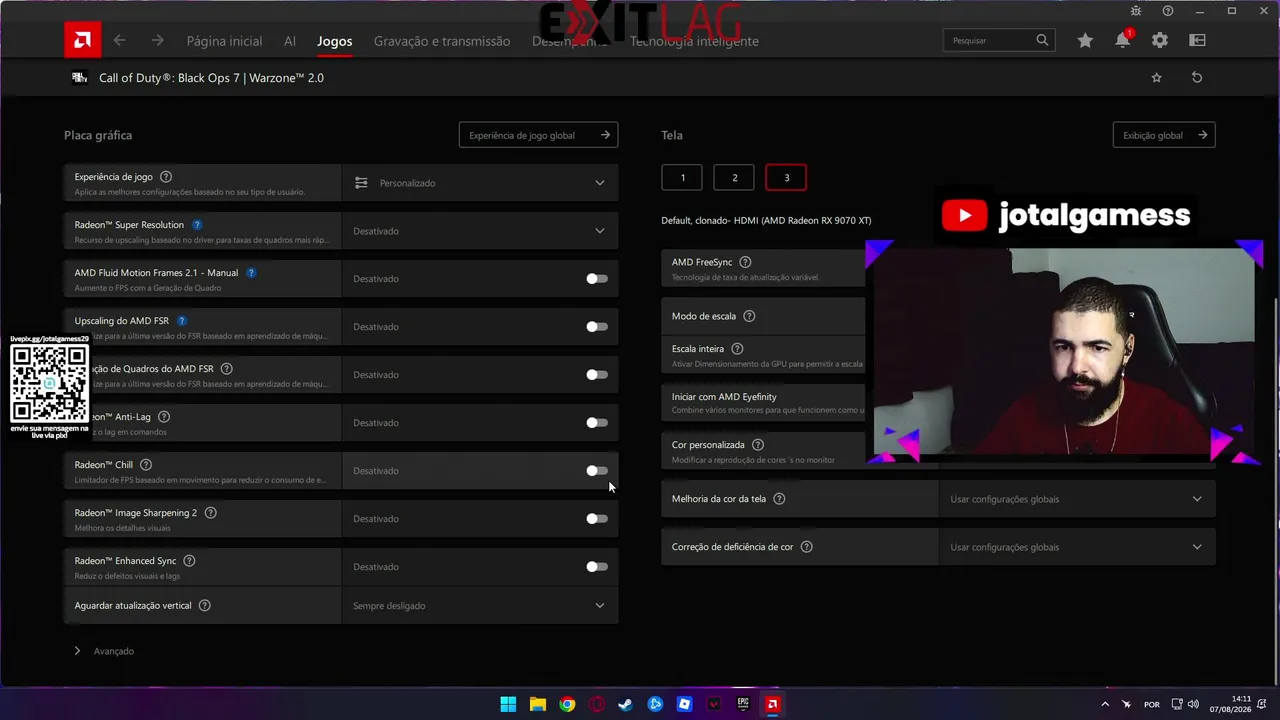Show help for Modo de escala
The height and width of the screenshot is (720, 1280).
(749, 316)
